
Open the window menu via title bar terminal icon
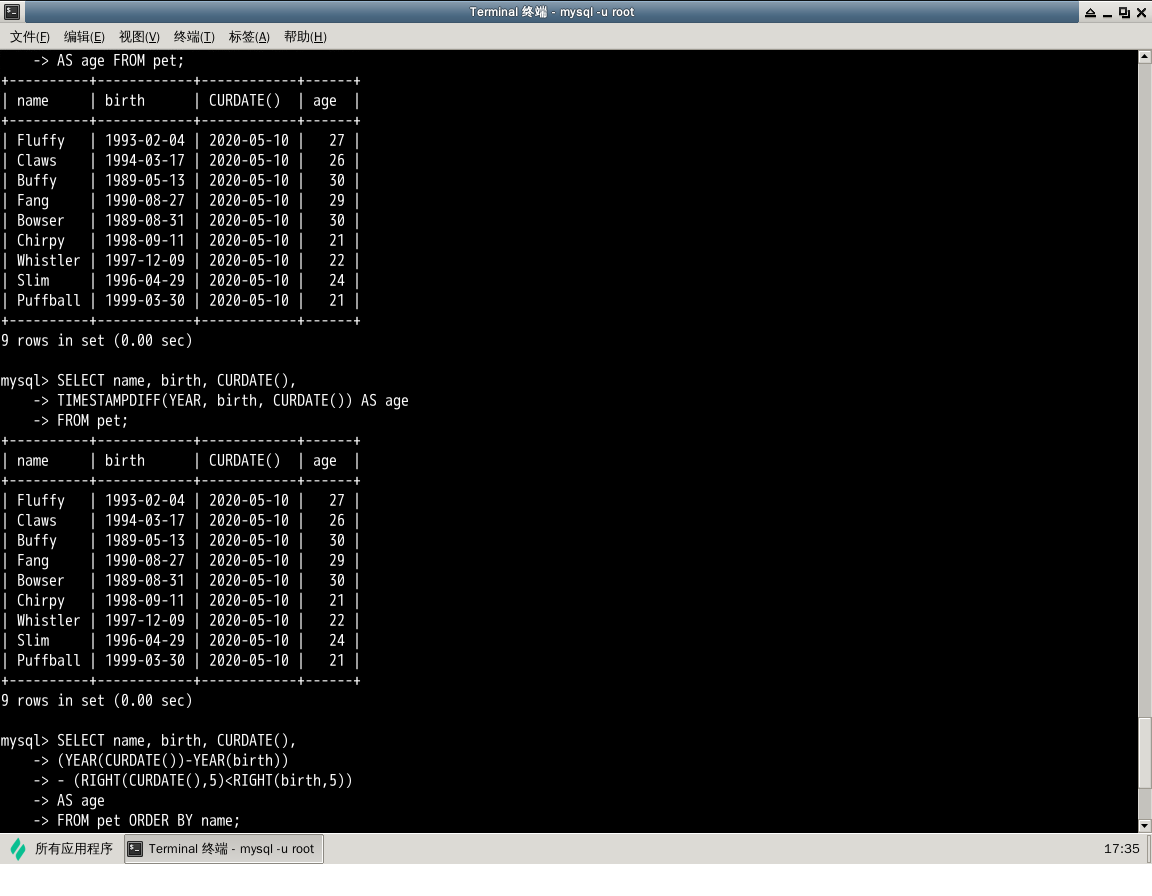11,12
